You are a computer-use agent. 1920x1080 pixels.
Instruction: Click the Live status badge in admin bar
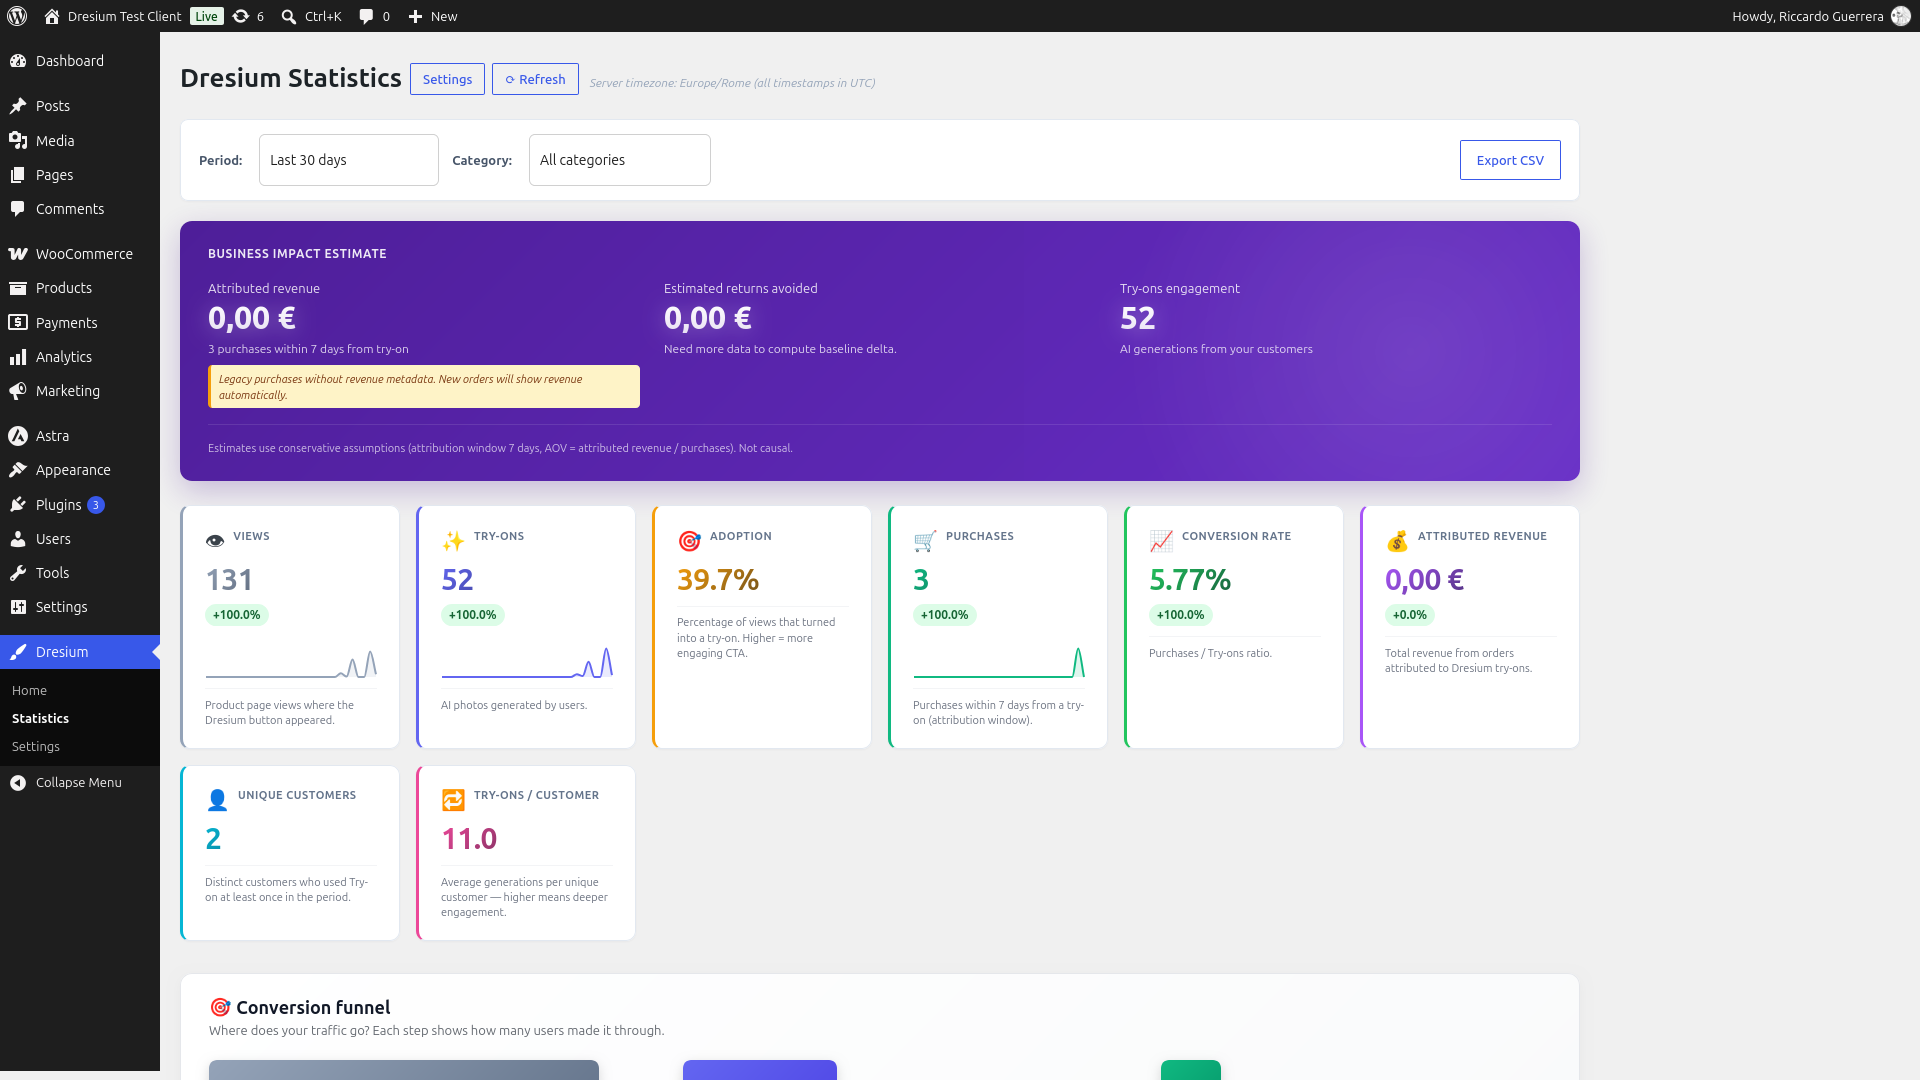click(207, 16)
